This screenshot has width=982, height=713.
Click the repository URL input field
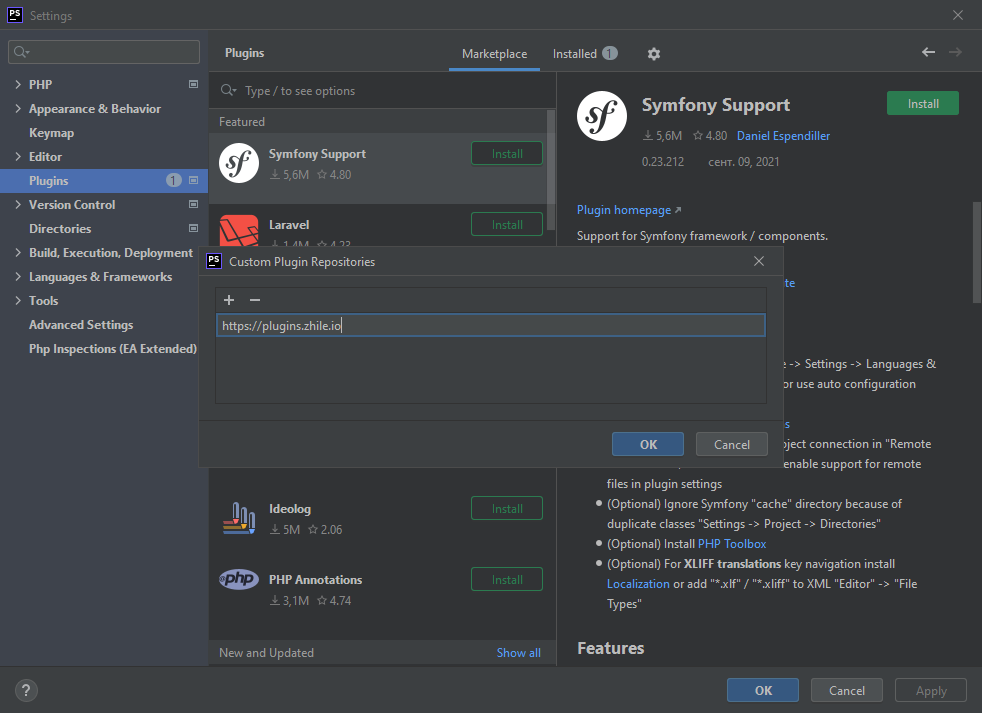click(490, 325)
